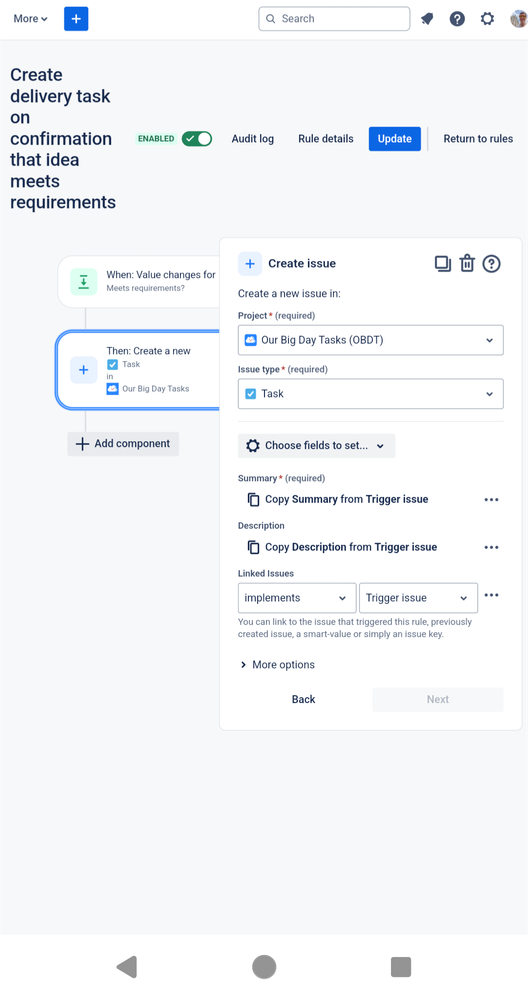Click the Update button
Viewport: 528px width, 999px height.
395,138
